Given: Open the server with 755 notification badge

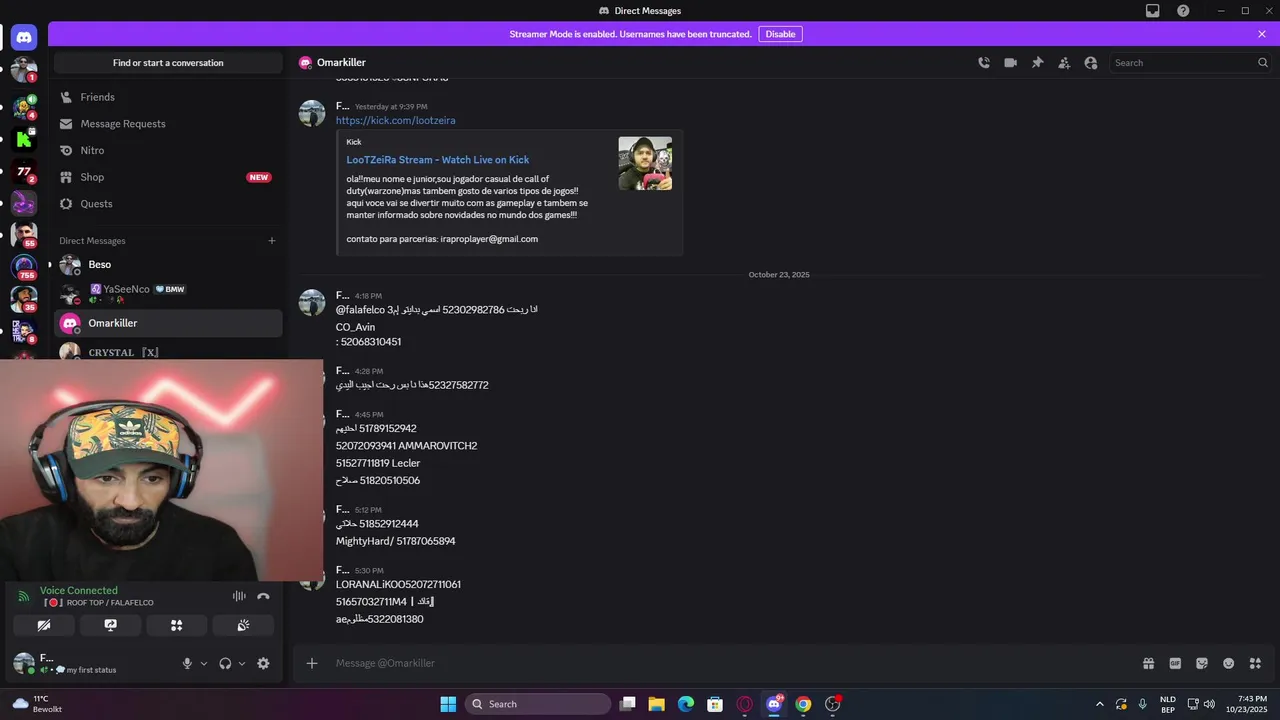Looking at the screenshot, I should pyautogui.click(x=24, y=267).
